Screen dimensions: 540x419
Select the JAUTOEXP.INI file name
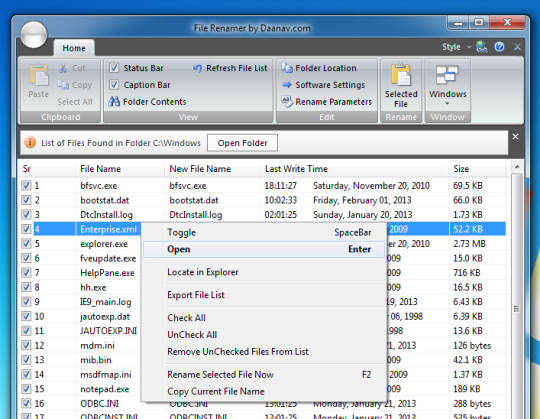point(108,331)
